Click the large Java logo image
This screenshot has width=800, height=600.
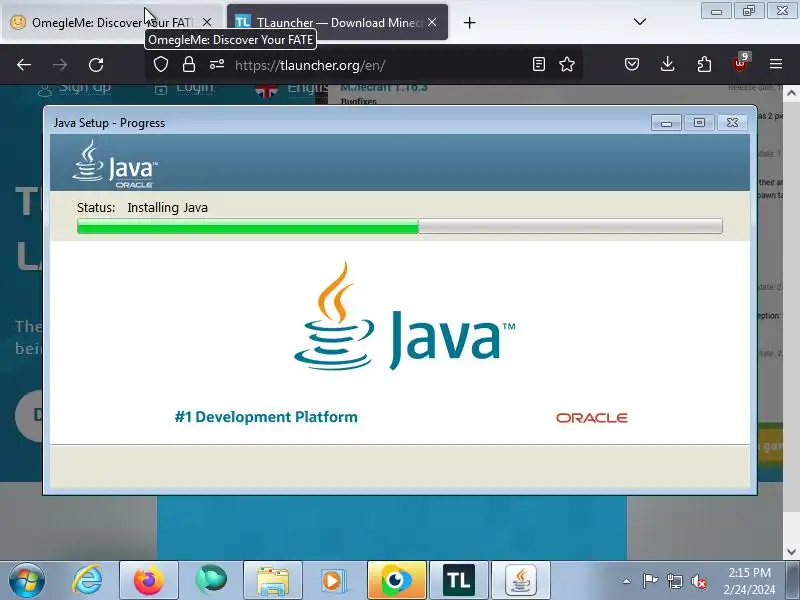click(x=405, y=316)
